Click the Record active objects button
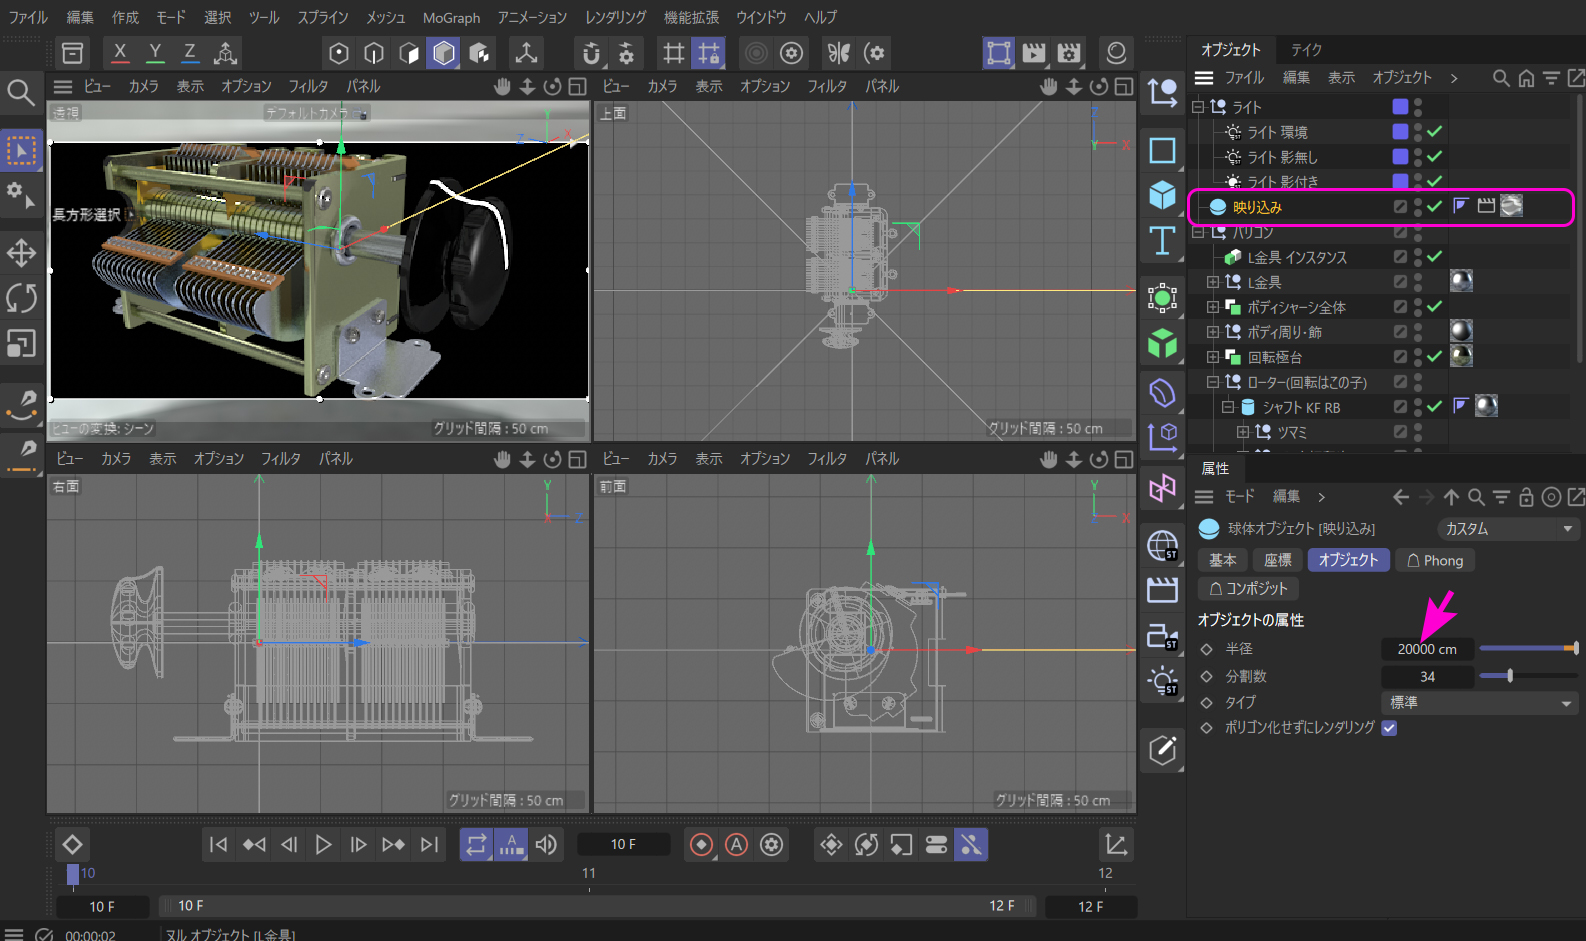Screen dimensions: 1586x941 tap(702, 845)
